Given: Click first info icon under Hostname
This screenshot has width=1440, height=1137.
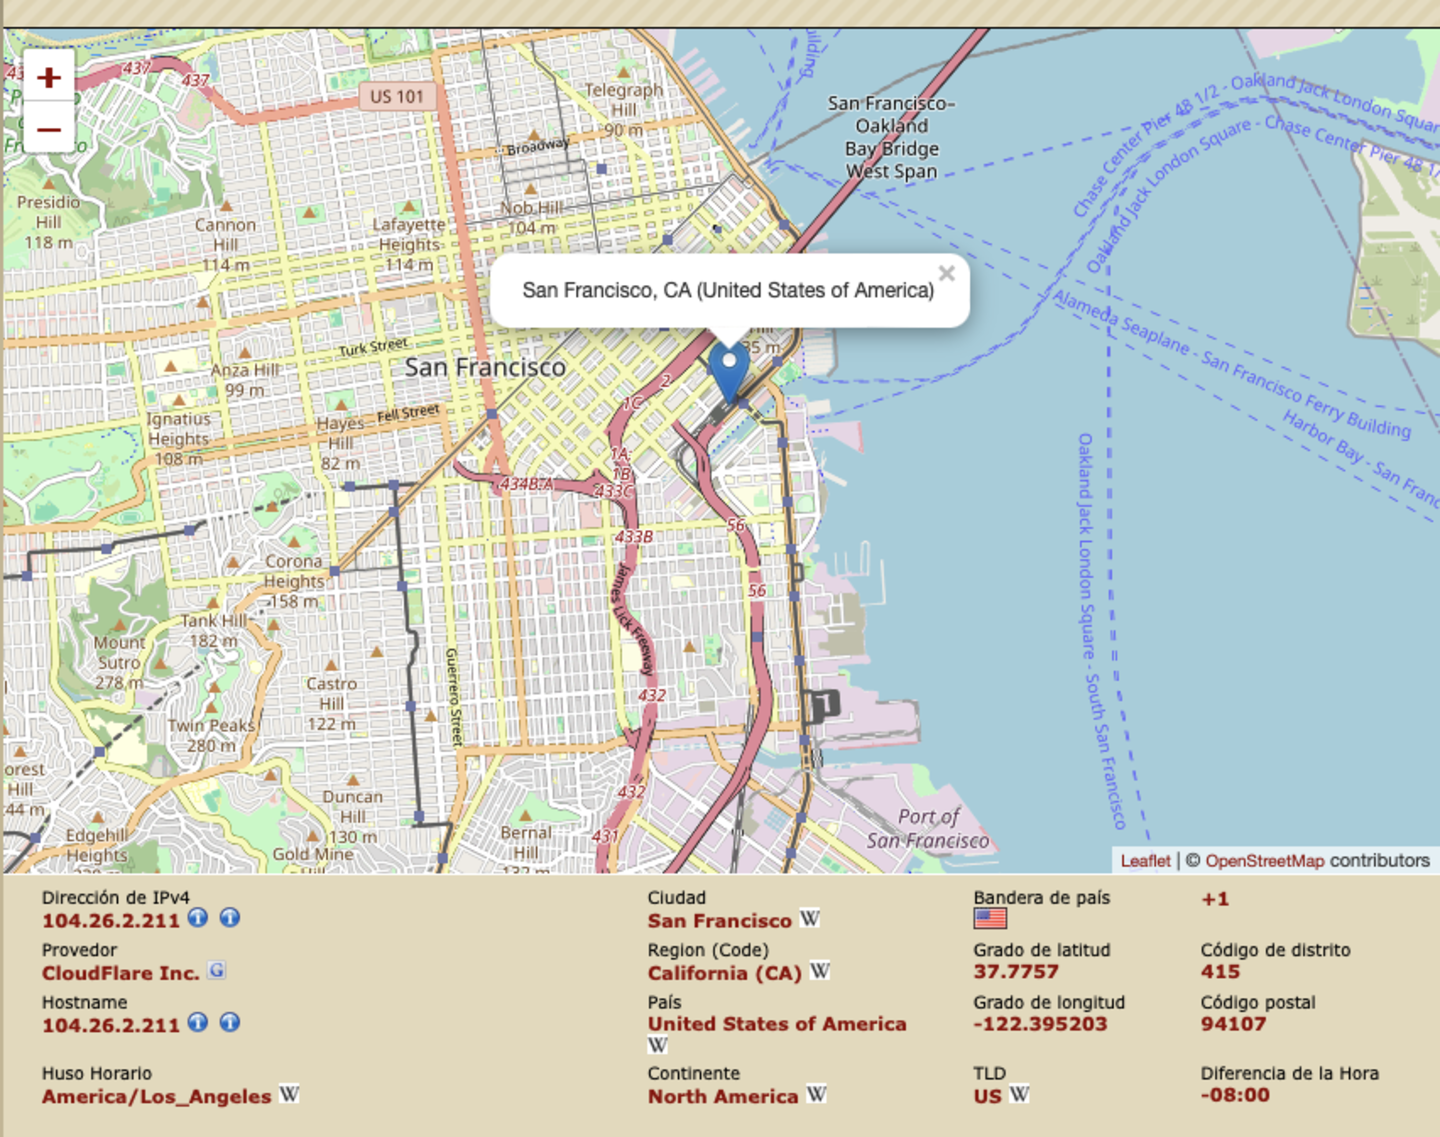Looking at the screenshot, I should [x=198, y=1022].
